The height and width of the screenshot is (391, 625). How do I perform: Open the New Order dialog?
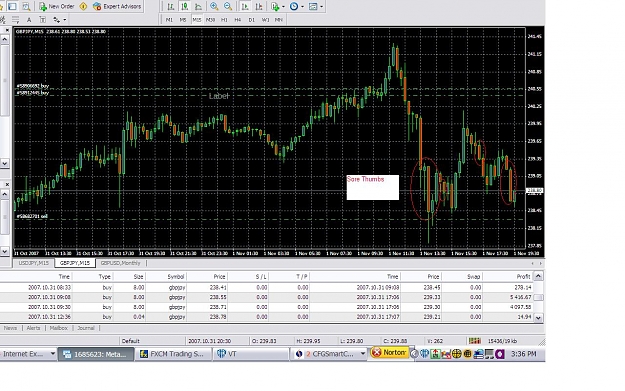tap(57, 6)
